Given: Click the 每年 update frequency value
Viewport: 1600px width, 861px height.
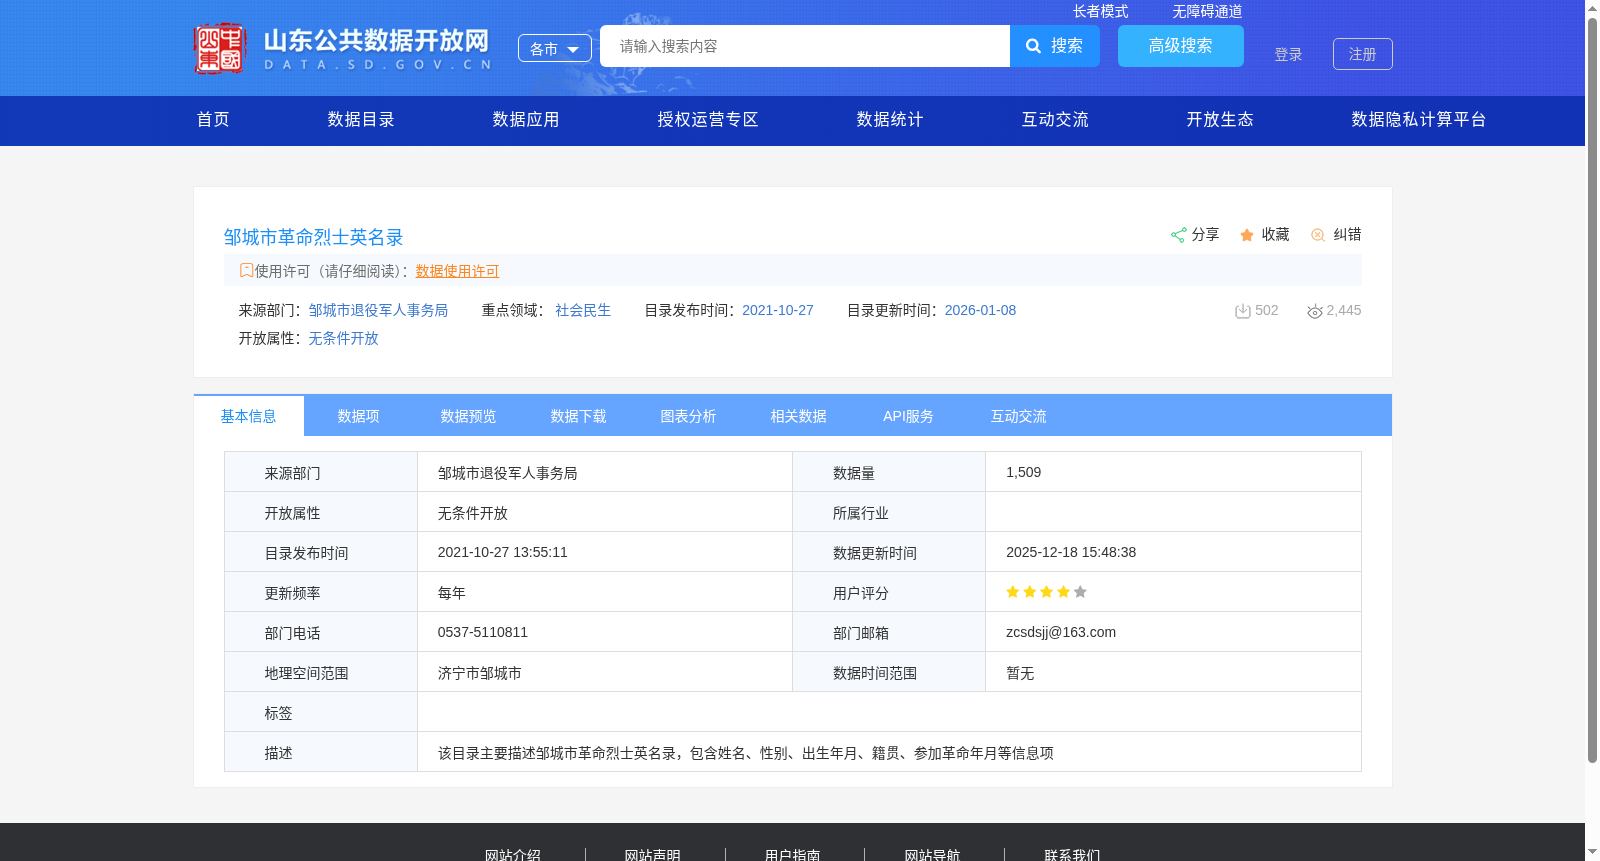Looking at the screenshot, I should (x=451, y=593).
